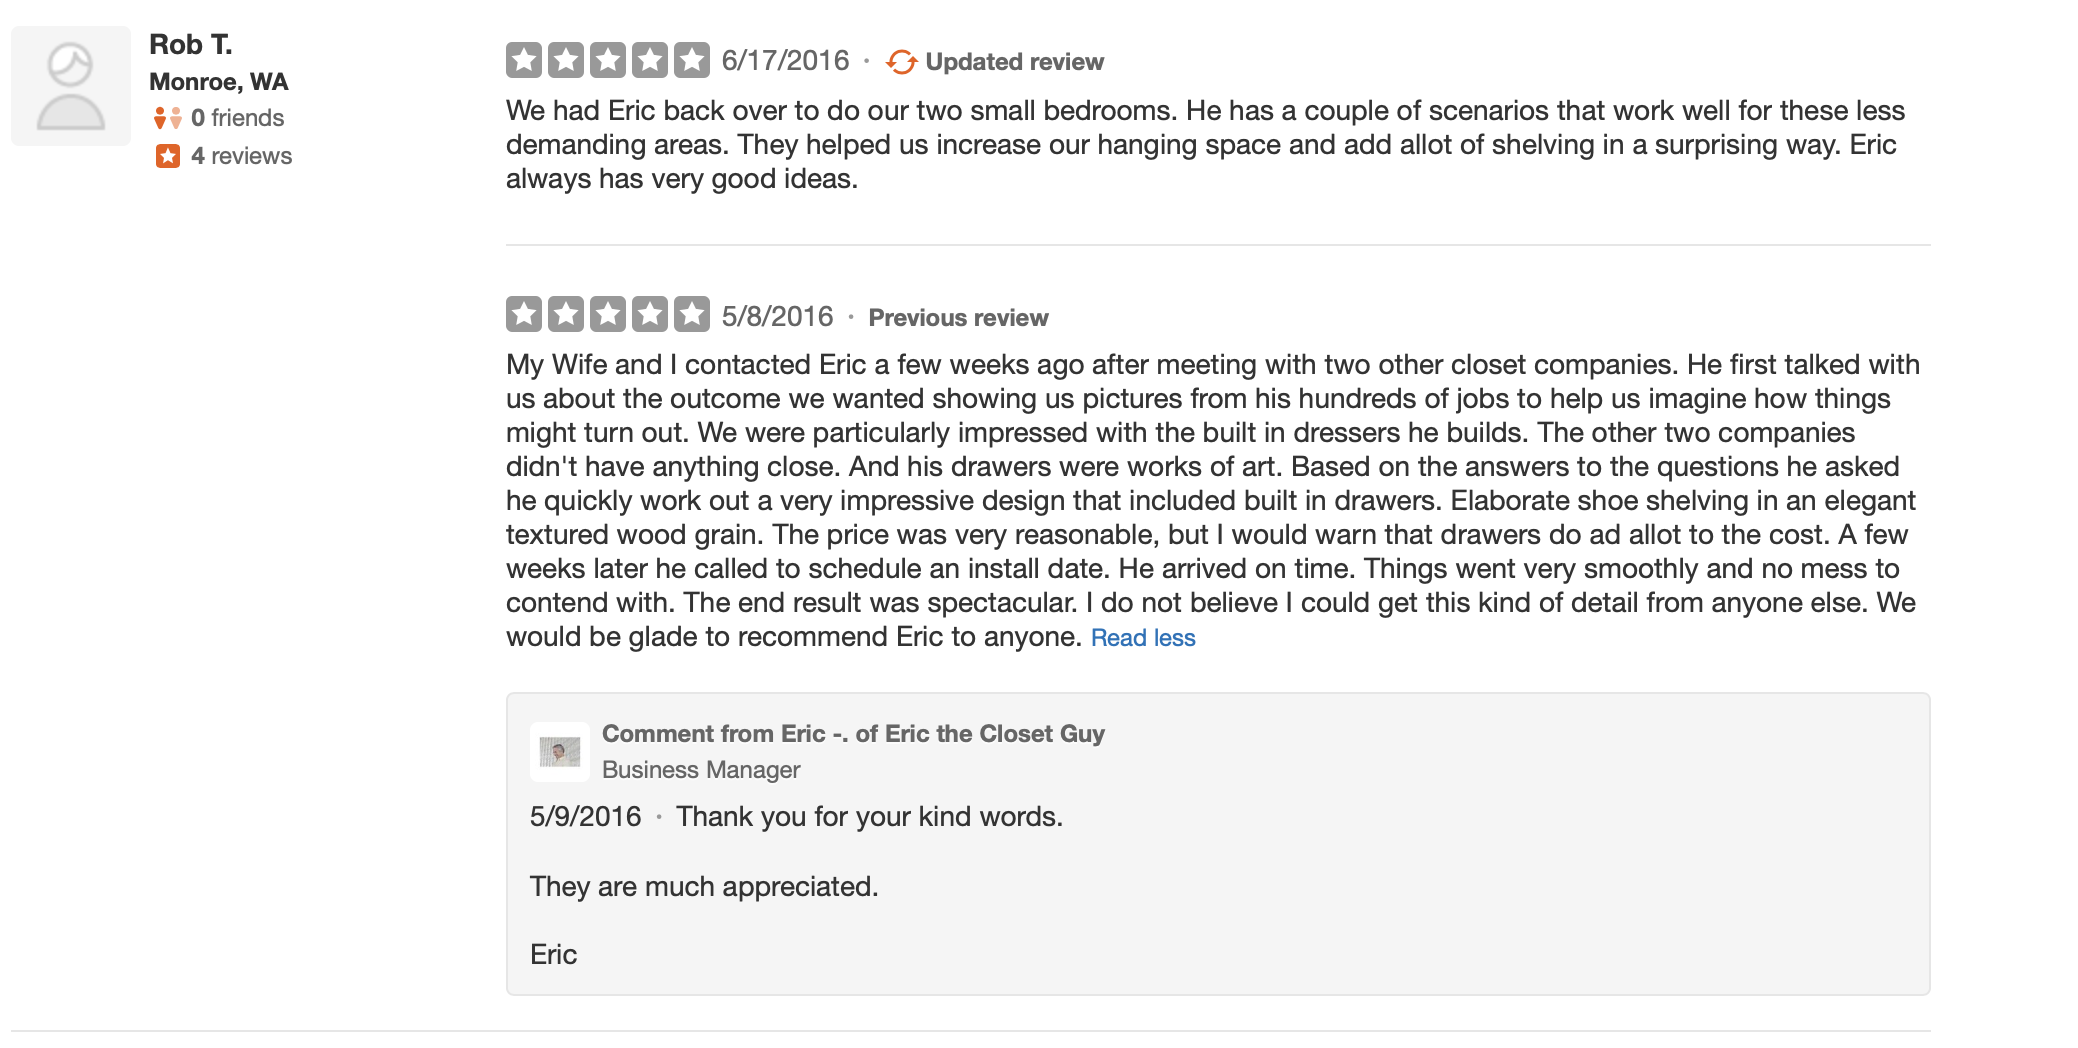Click the Monroe, WA location text

[x=219, y=82]
